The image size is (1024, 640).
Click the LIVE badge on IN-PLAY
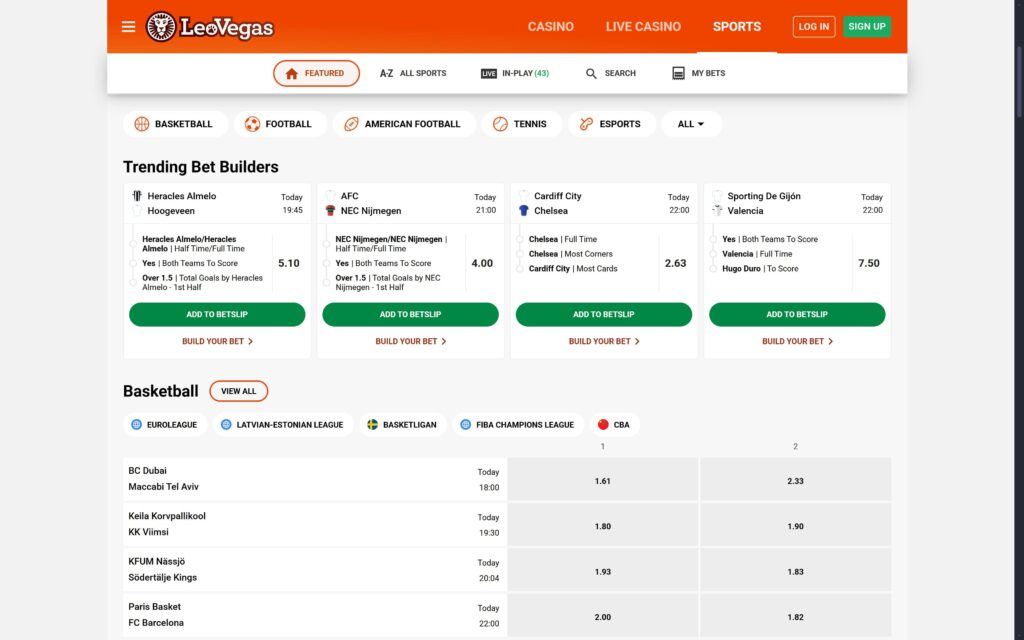pyautogui.click(x=488, y=72)
